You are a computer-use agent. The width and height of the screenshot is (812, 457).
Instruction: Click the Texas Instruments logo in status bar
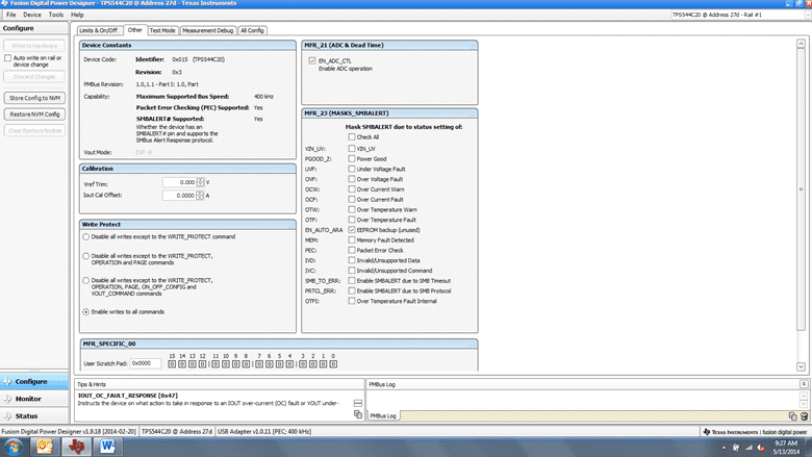point(706,432)
